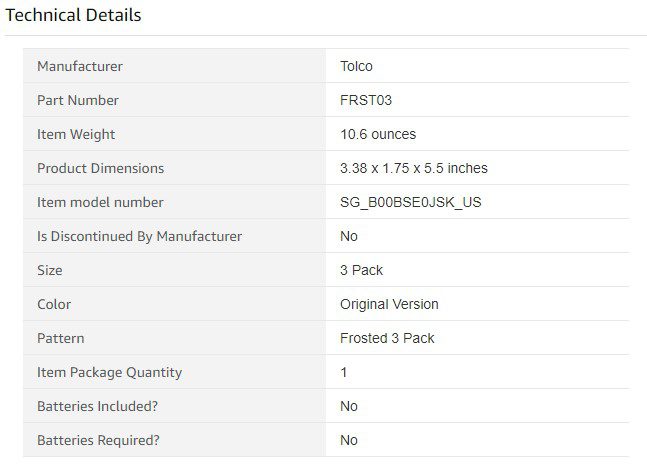Select the Item Package Quantity label
647x475 pixels.
(109, 373)
